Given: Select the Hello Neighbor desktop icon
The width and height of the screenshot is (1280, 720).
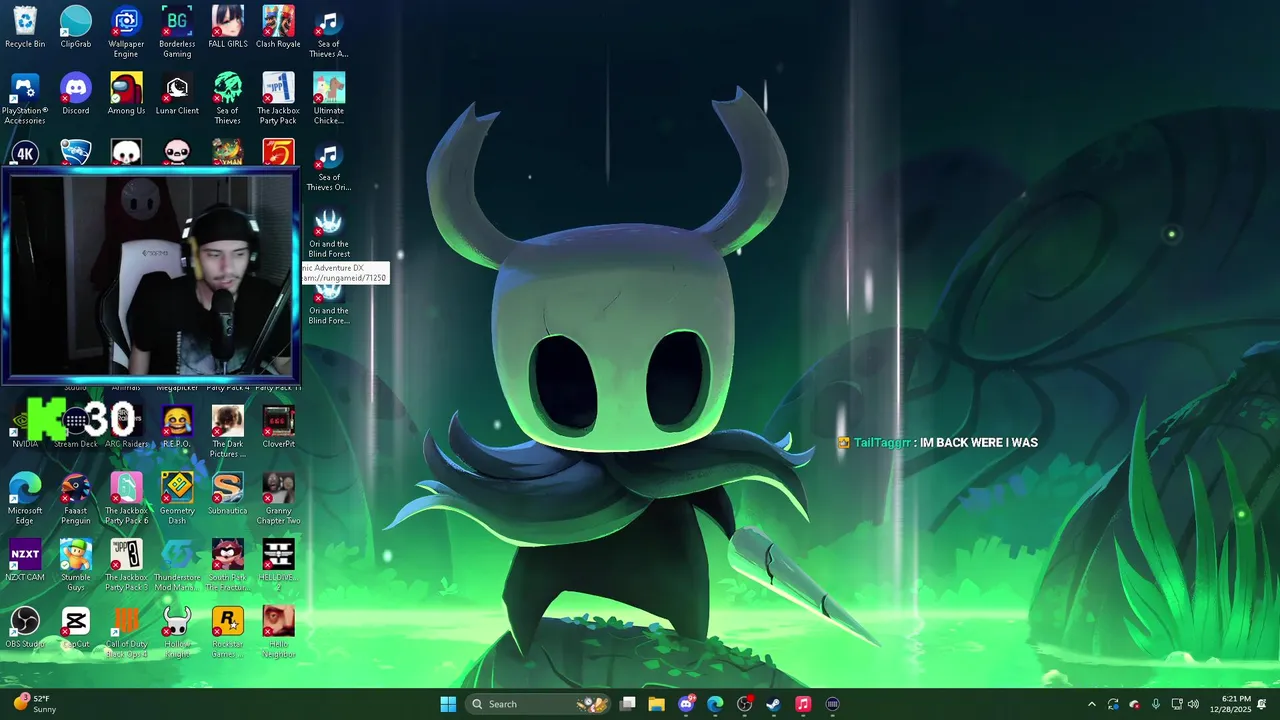Looking at the screenshot, I should coord(278,632).
